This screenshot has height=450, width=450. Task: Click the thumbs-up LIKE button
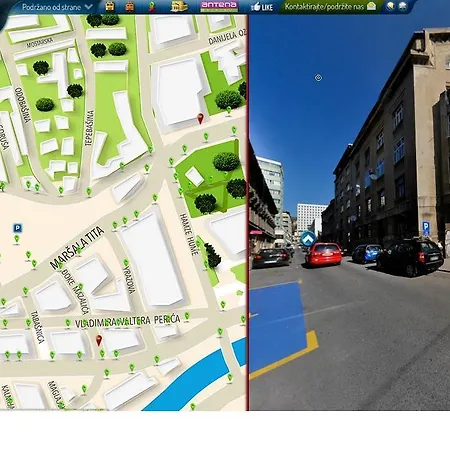click(x=262, y=7)
